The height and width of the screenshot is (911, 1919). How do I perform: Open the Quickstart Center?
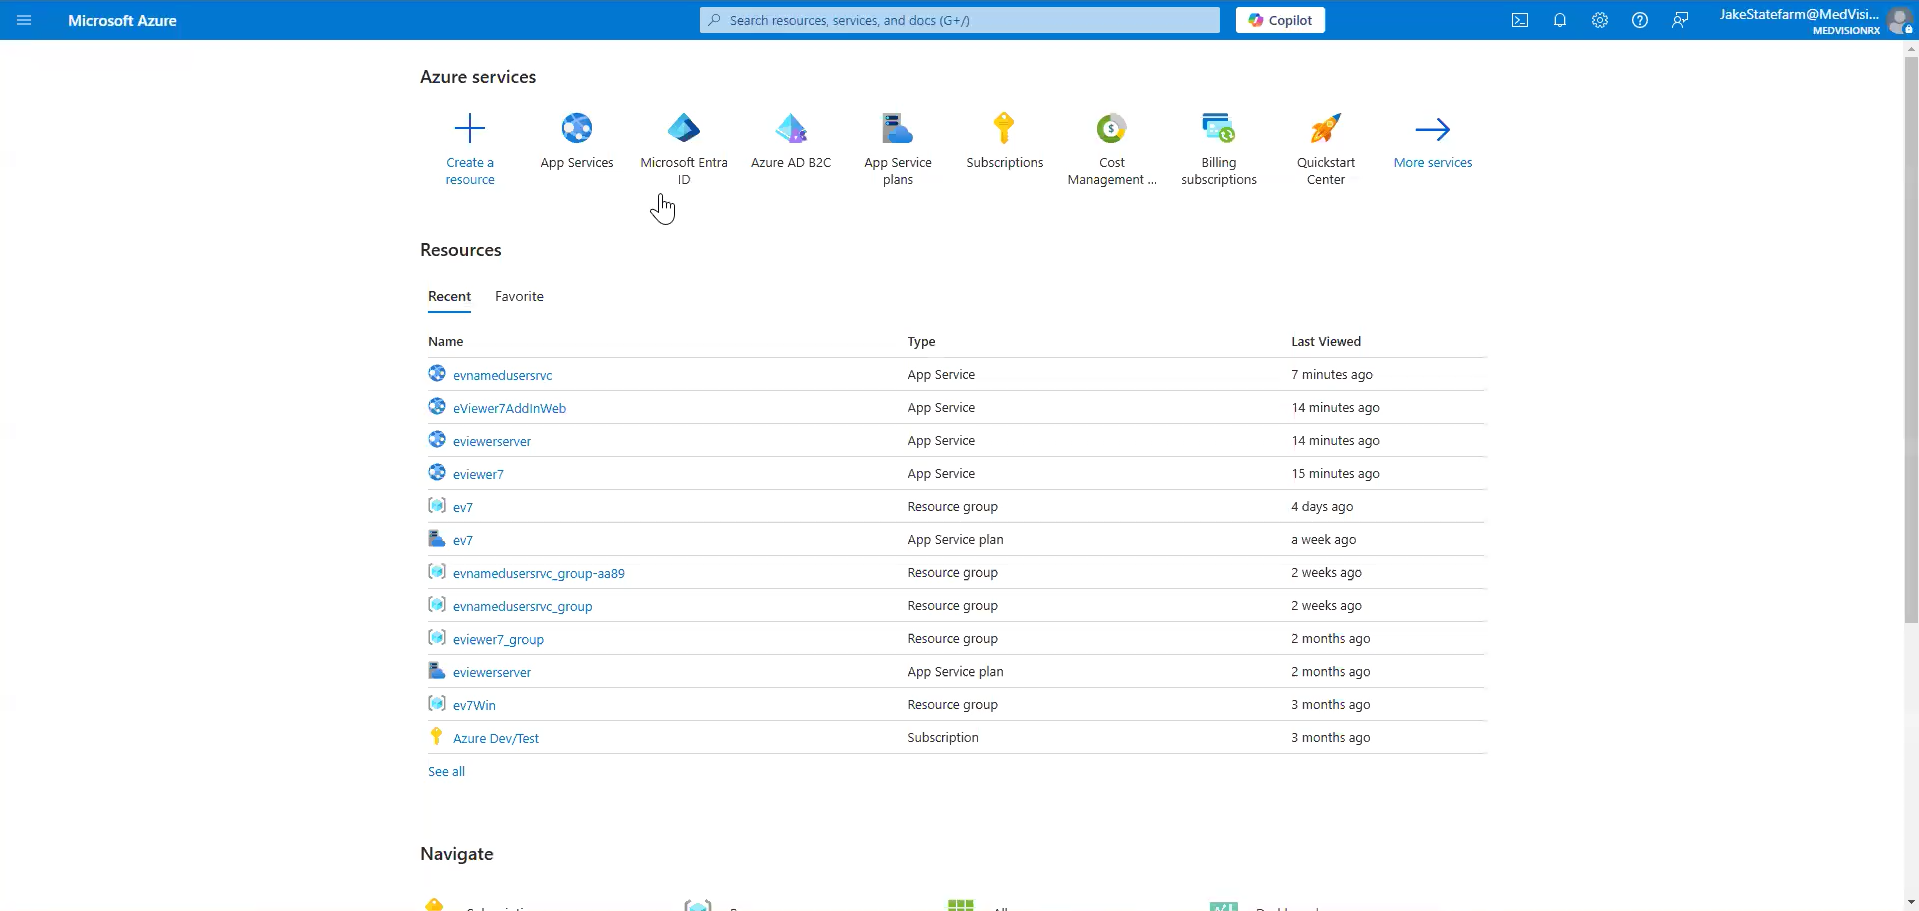coord(1325,140)
